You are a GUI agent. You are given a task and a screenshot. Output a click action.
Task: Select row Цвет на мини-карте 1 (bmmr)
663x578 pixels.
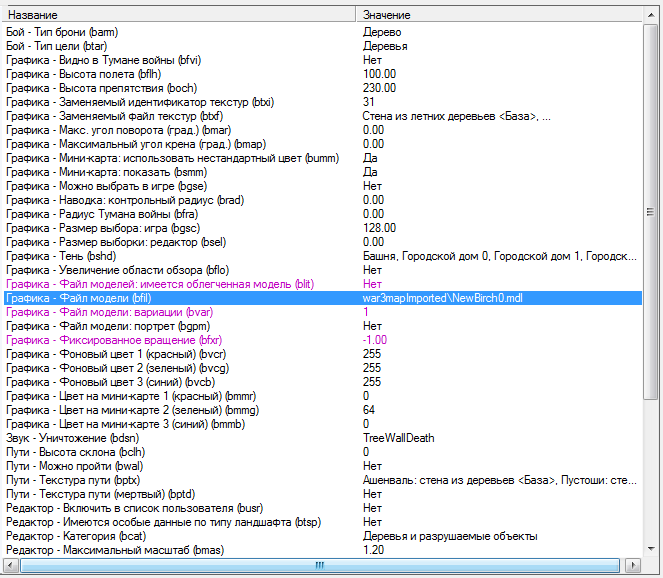(x=323, y=396)
